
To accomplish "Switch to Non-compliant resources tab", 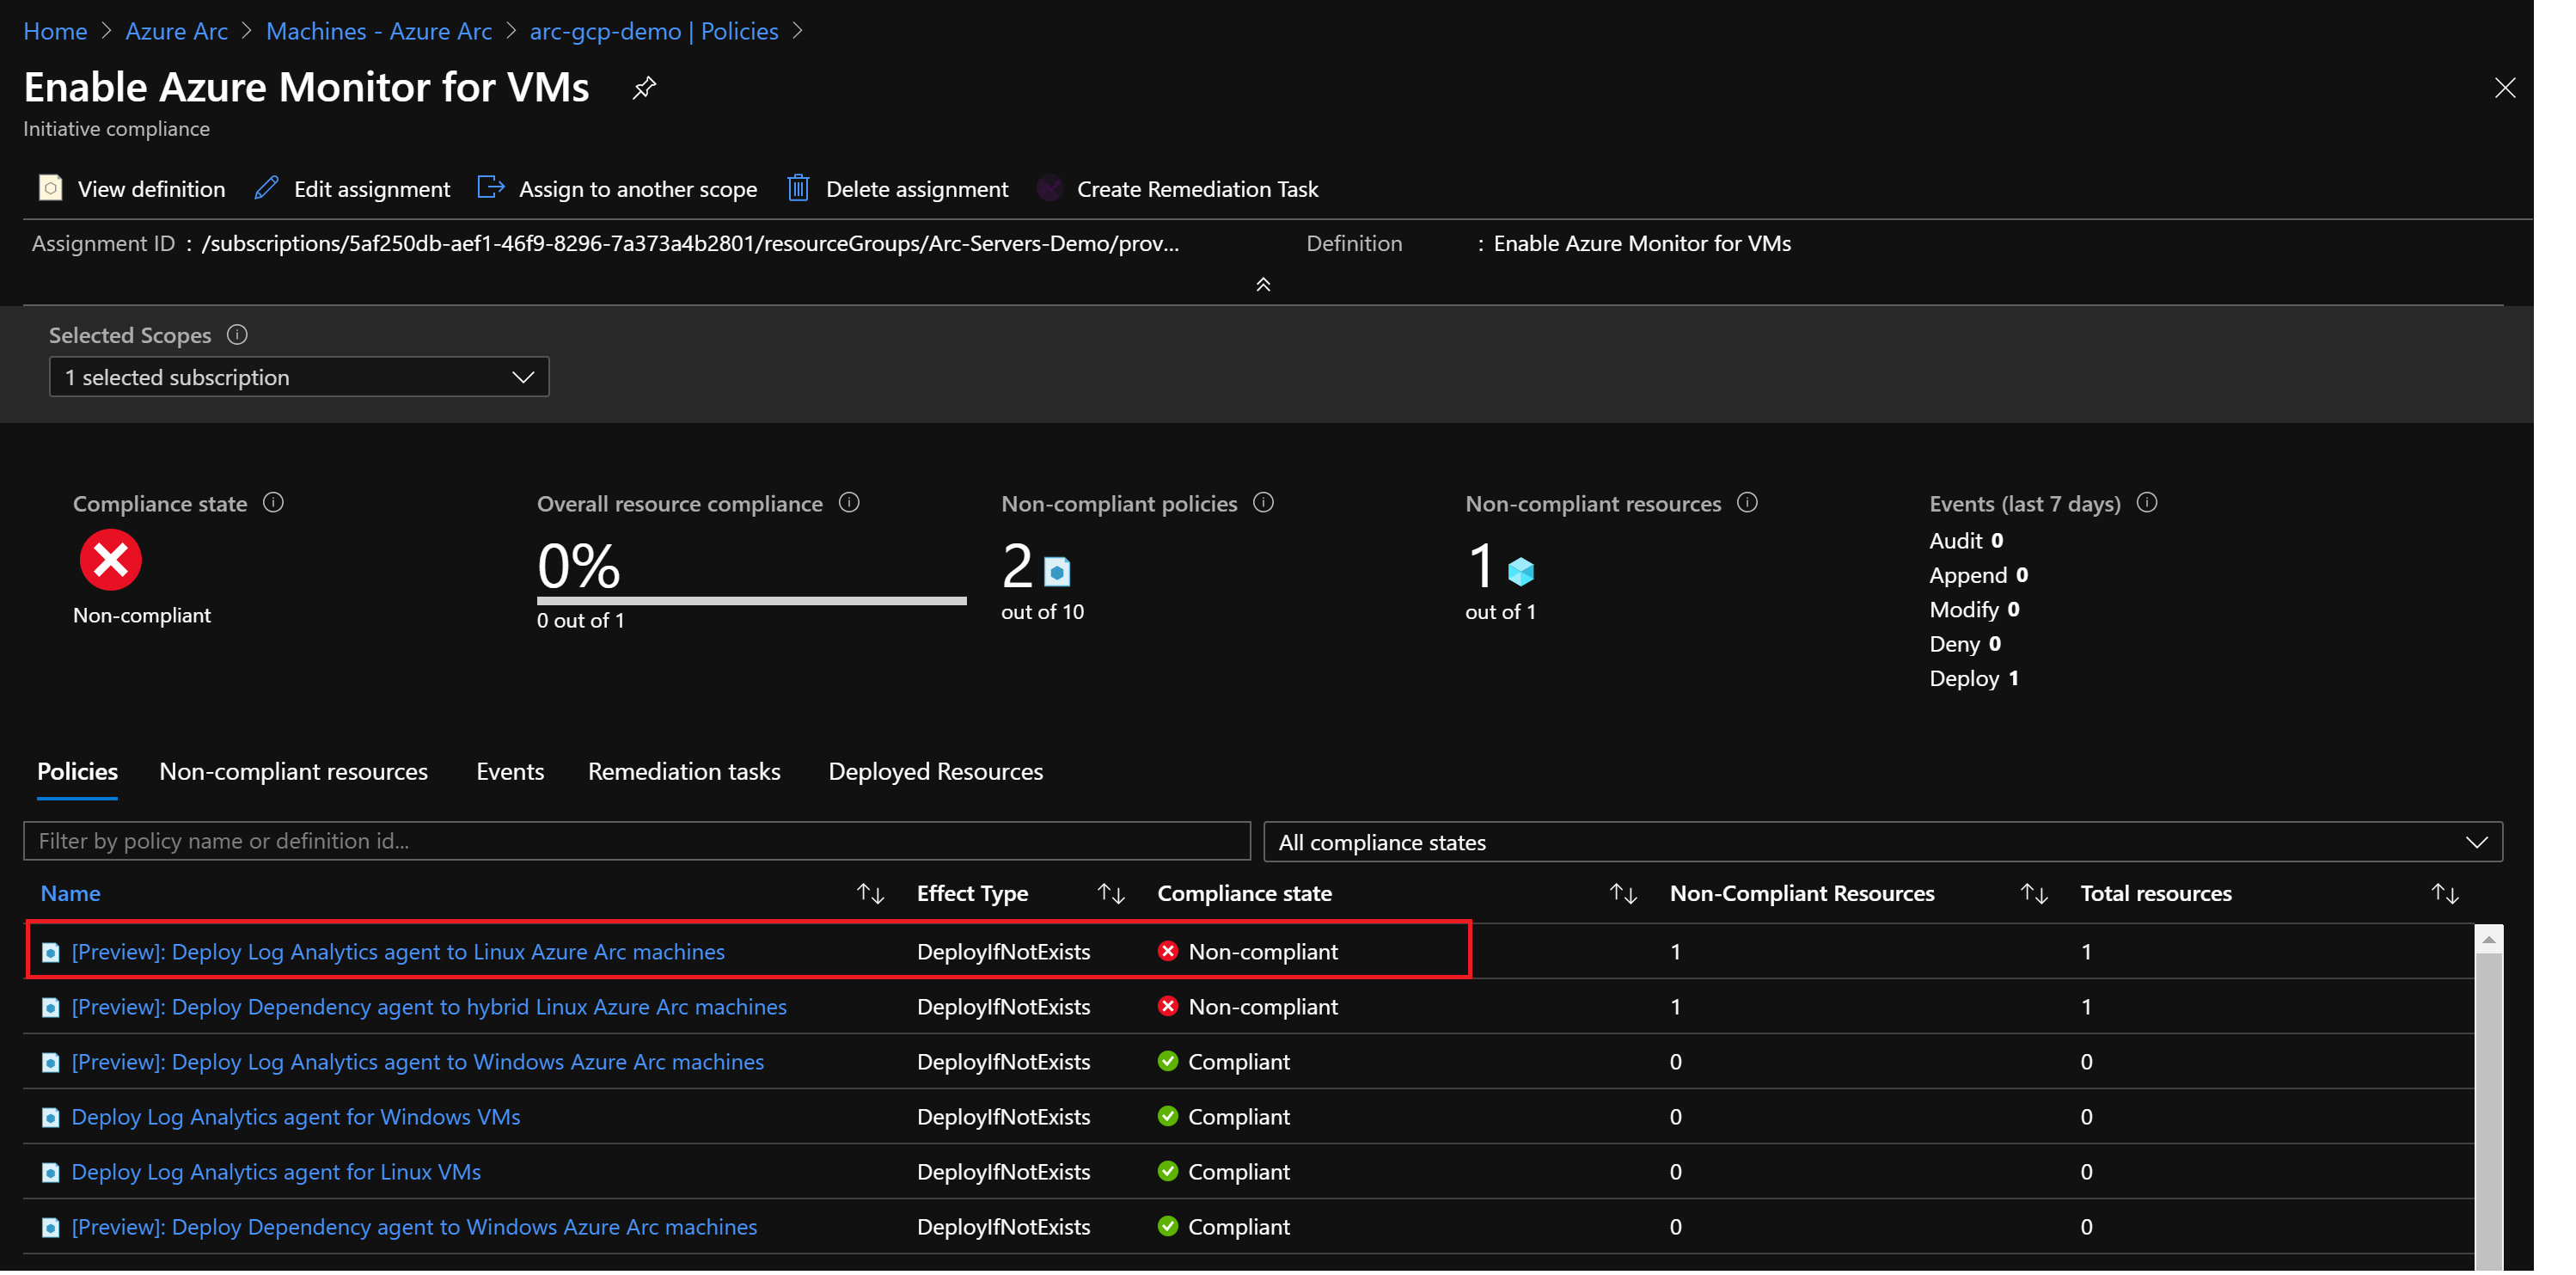I will (293, 771).
